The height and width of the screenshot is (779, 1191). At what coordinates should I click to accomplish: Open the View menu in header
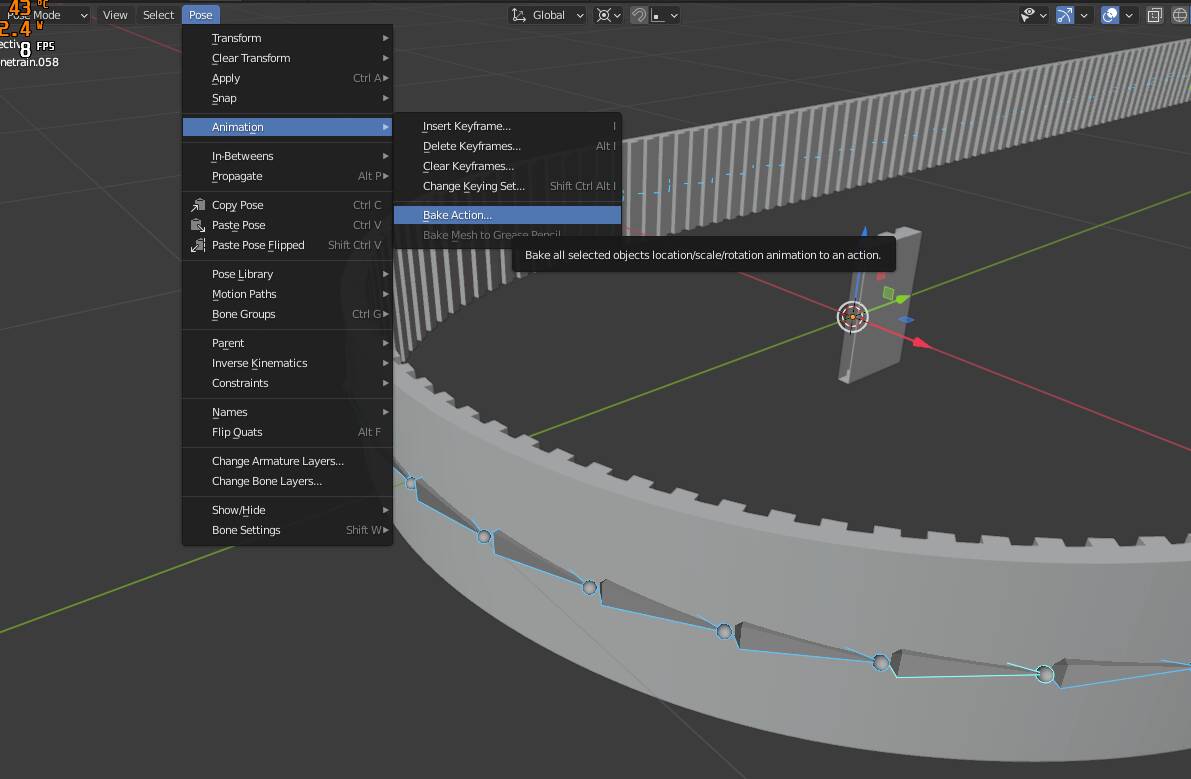[115, 15]
